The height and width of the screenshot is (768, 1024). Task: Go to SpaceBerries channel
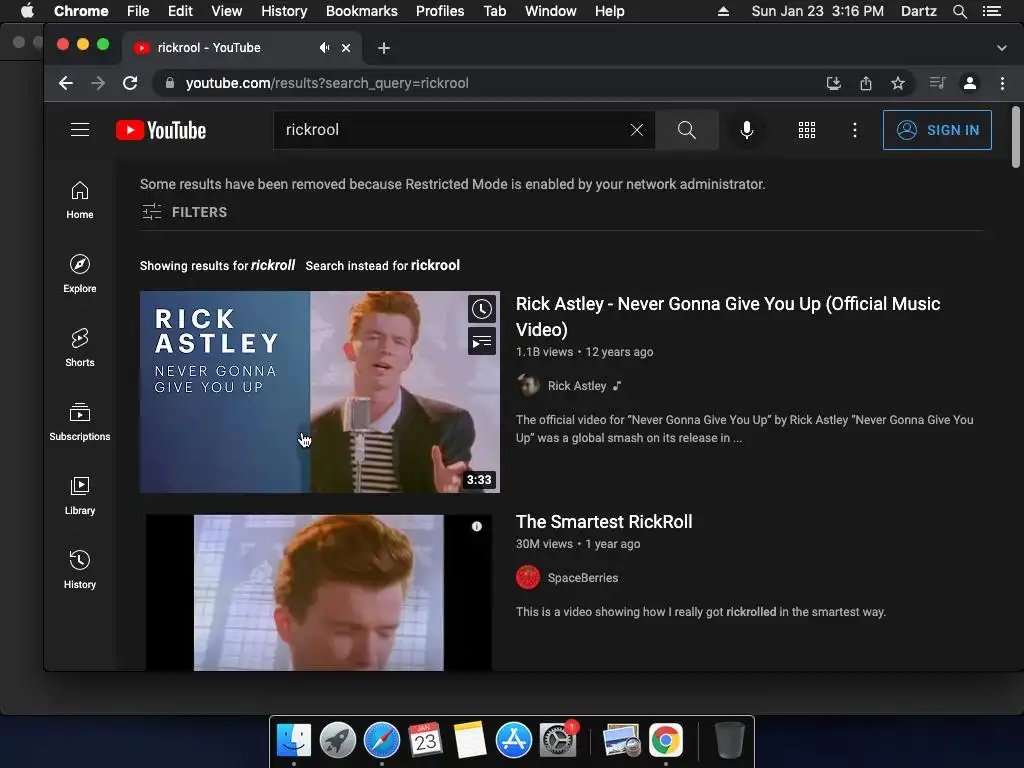pyautogui.click(x=583, y=577)
